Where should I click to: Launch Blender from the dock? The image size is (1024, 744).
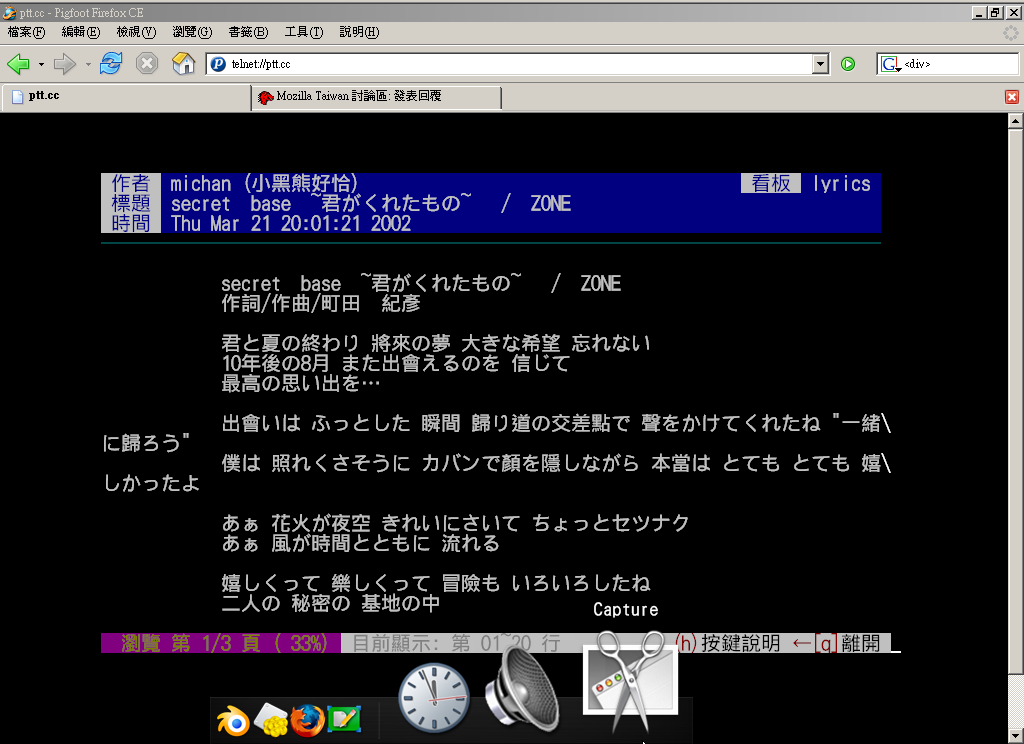tap(235, 720)
